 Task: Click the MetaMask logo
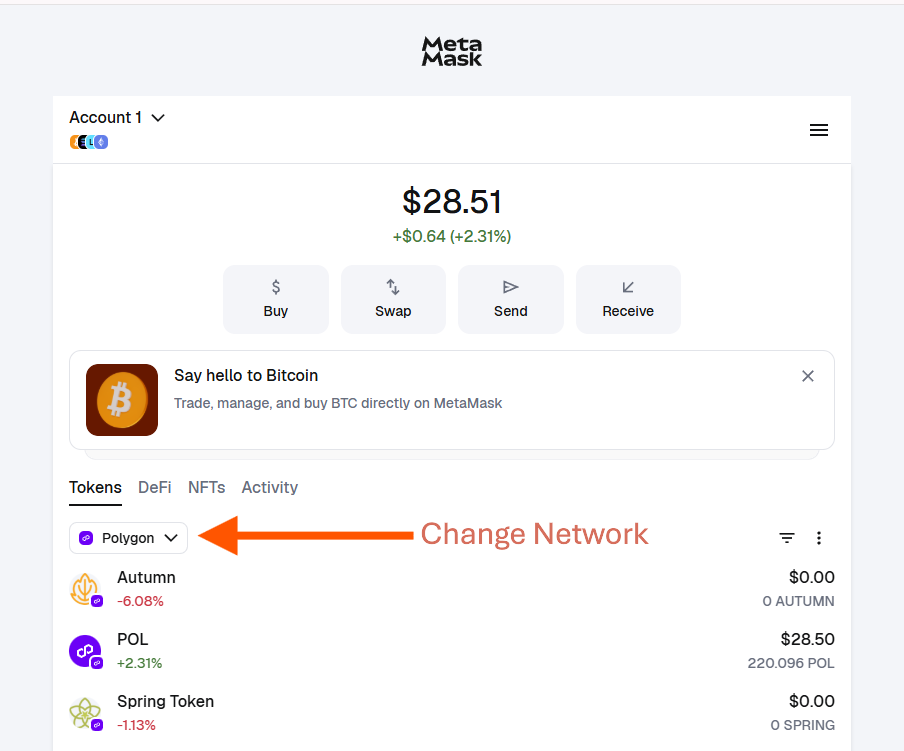coord(452,51)
